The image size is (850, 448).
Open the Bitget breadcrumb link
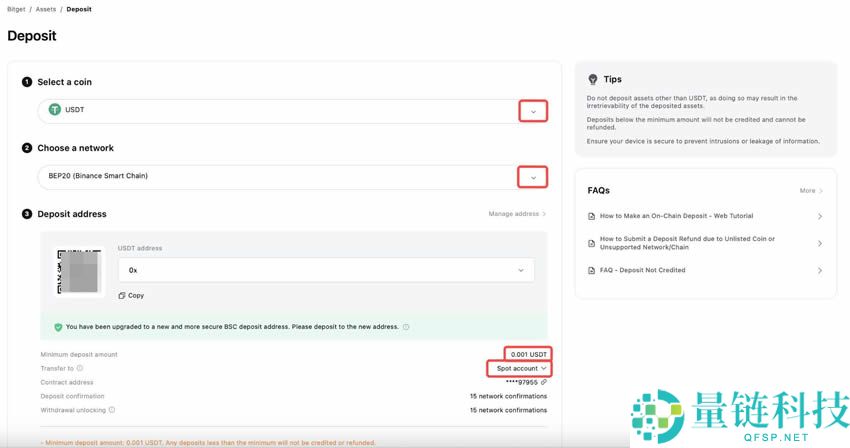[16, 9]
